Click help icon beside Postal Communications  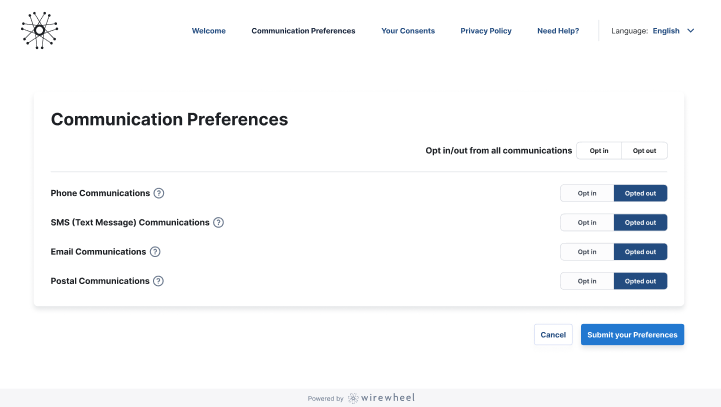point(158,281)
